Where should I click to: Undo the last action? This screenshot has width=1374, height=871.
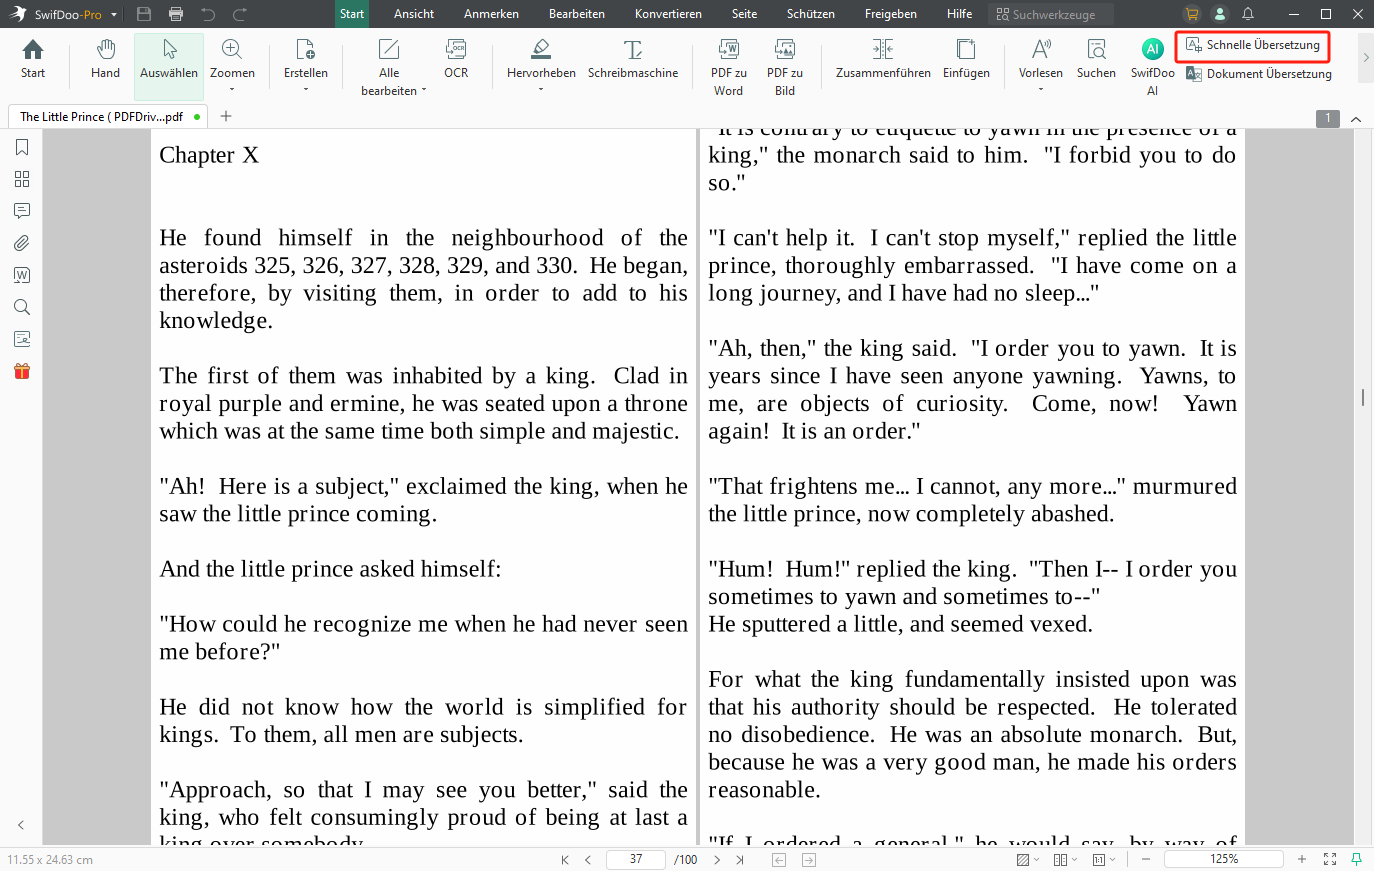(208, 14)
